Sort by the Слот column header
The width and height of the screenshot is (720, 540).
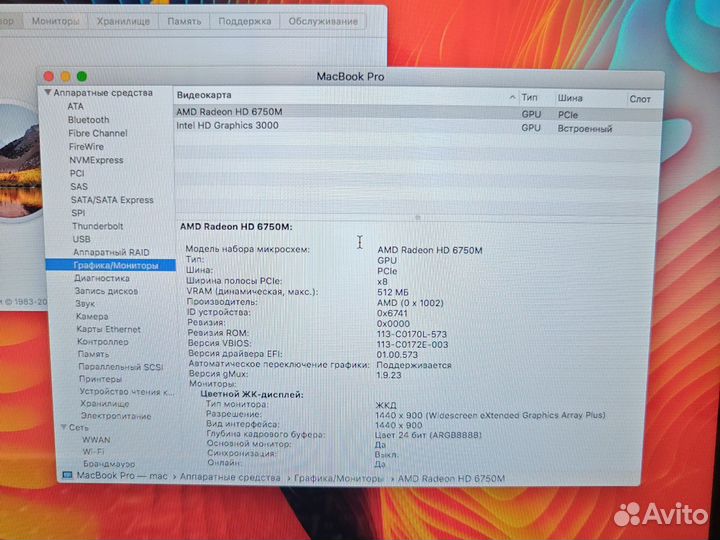coord(640,99)
